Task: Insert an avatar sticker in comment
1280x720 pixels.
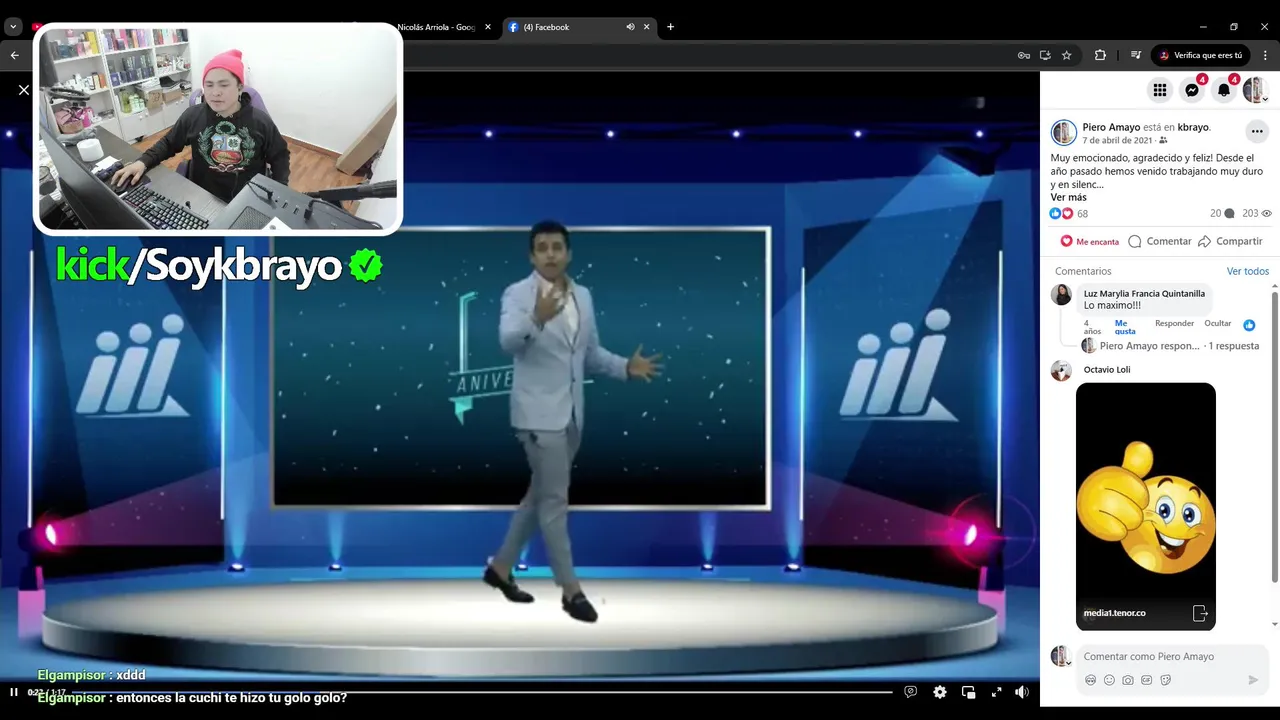Action: (x=1091, y=680)
